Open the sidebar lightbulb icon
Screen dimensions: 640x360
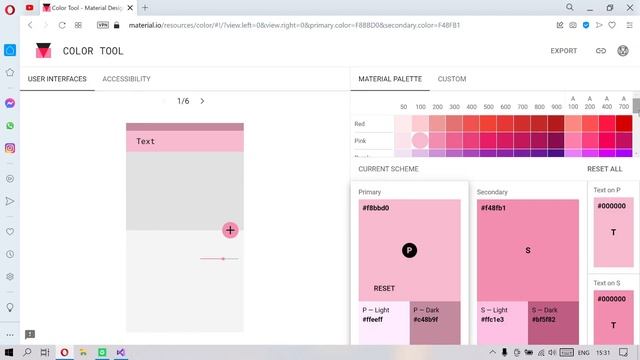click(x=10, y=307)
